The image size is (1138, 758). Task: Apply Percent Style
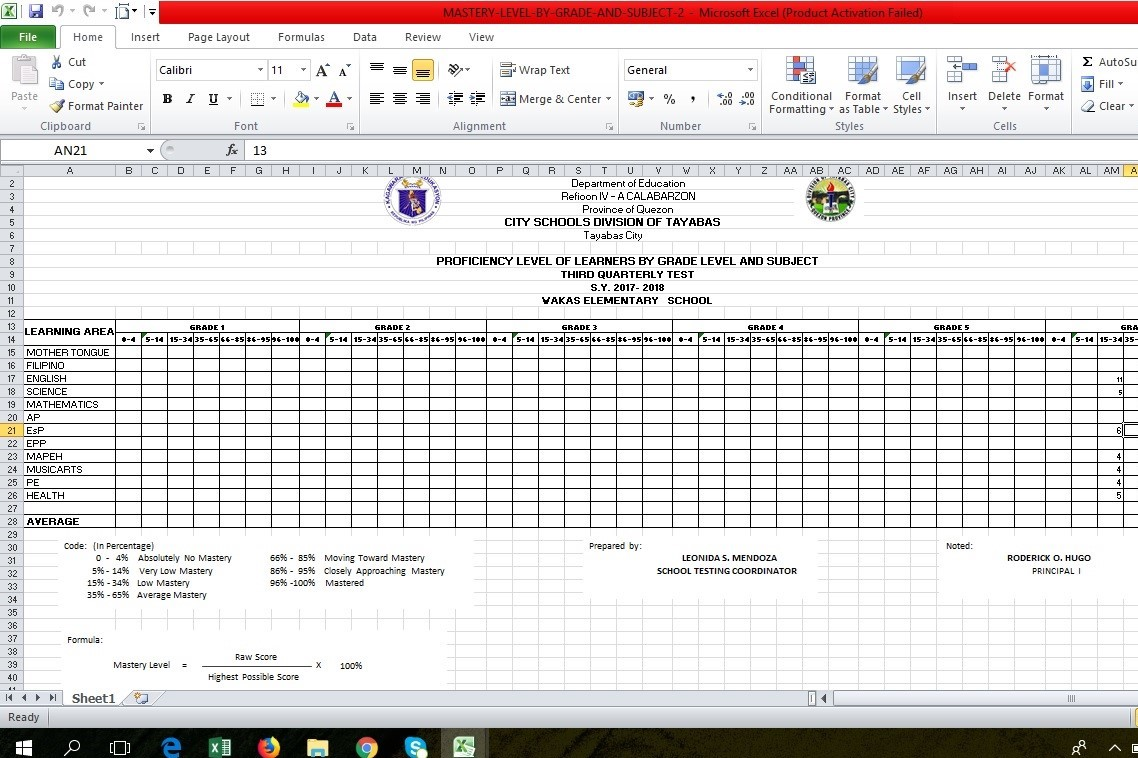(x=669, y=99)
